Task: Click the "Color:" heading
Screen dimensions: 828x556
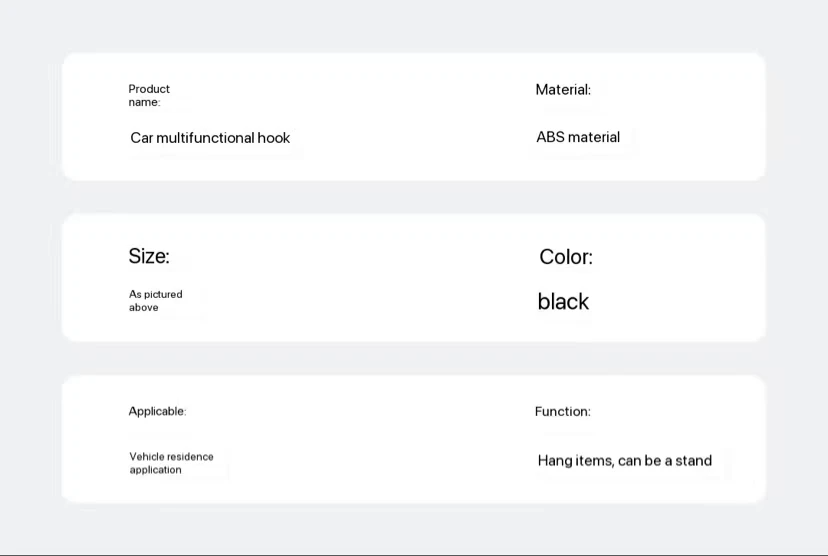Action: tap(566, 257)
